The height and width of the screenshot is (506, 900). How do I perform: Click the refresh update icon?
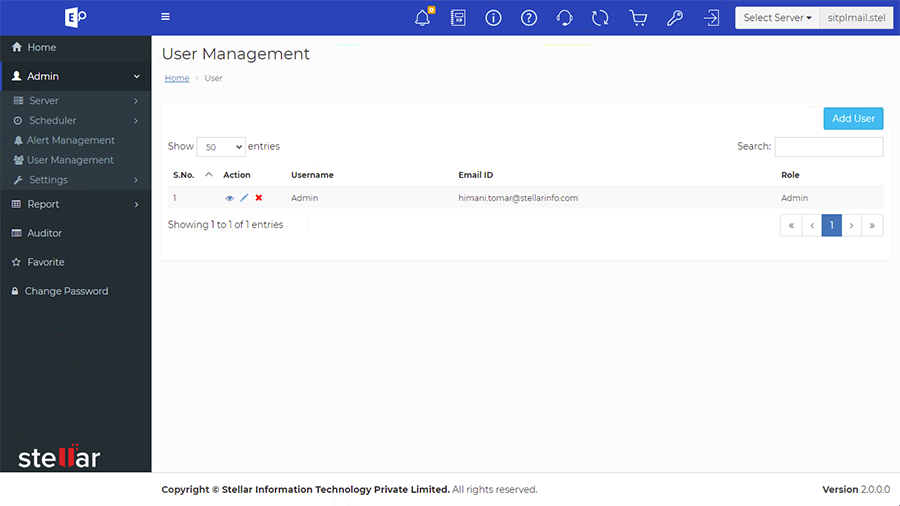600,18
